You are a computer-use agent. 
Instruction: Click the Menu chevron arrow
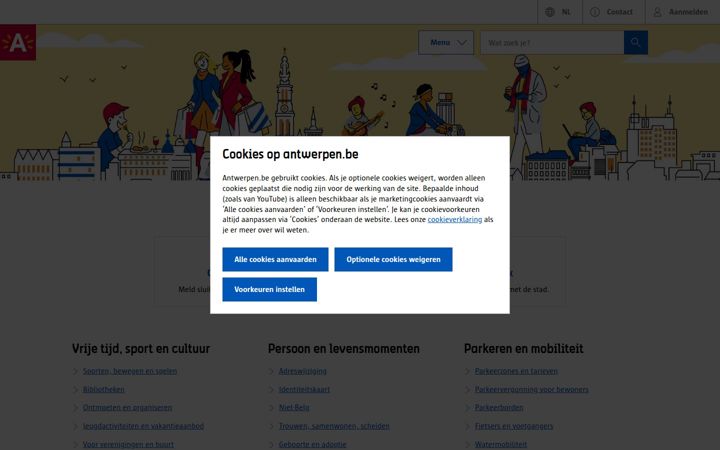coord(462,43)
